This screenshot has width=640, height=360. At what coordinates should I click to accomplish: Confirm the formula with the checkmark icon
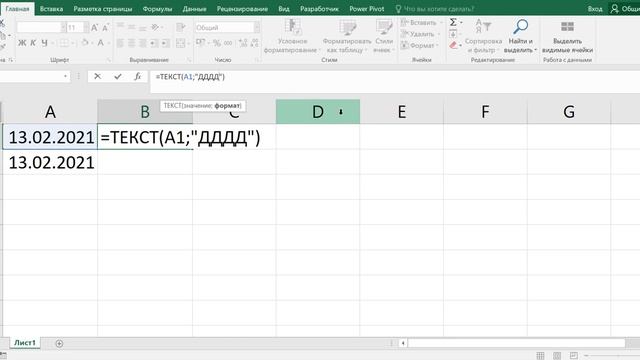click(118, 76)
